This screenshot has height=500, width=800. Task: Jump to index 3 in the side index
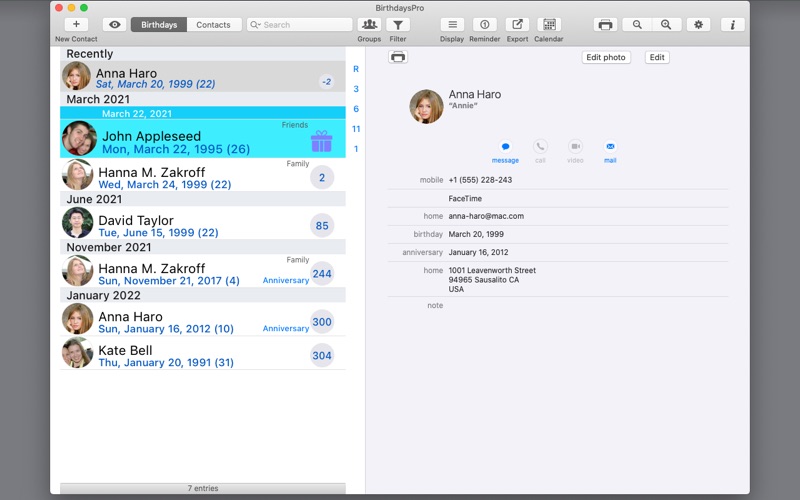(x=356, y=89)
